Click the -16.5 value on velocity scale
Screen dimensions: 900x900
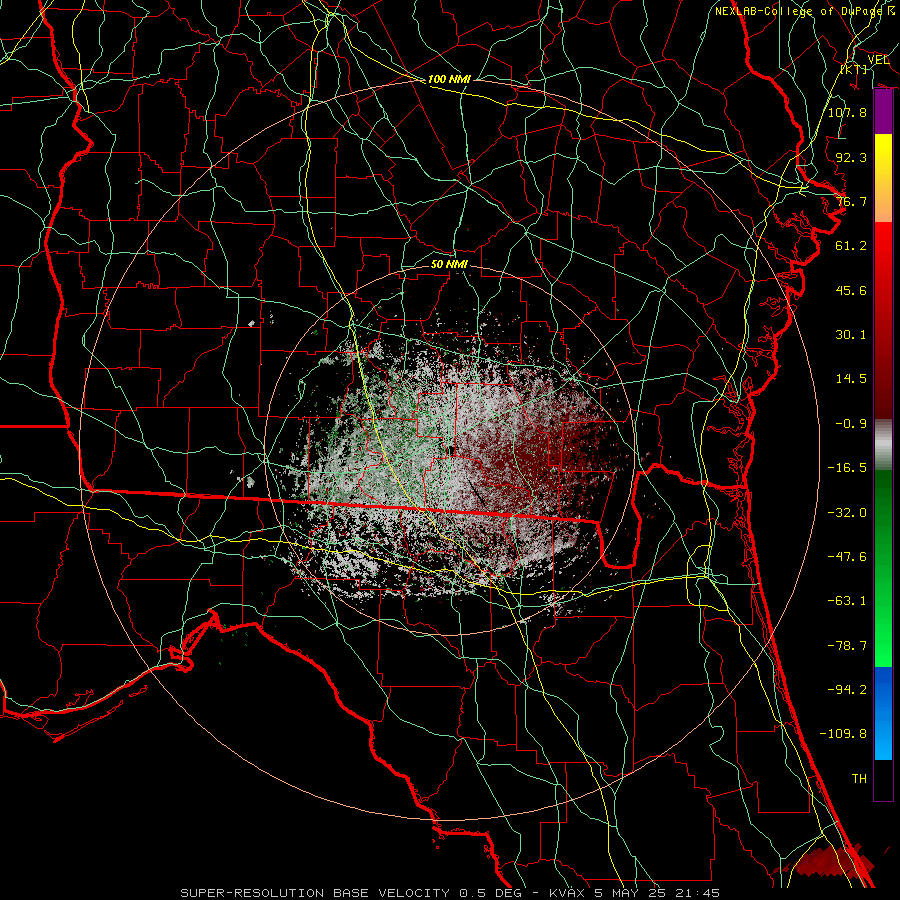point(847,468)
